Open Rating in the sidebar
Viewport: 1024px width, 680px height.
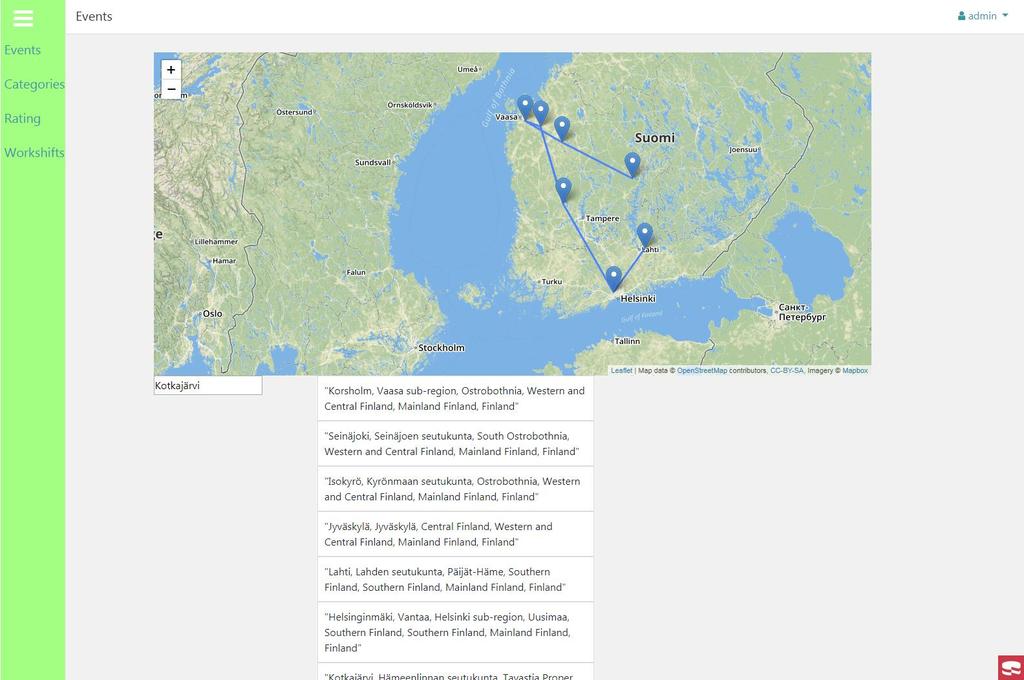(x=22, y=118)
